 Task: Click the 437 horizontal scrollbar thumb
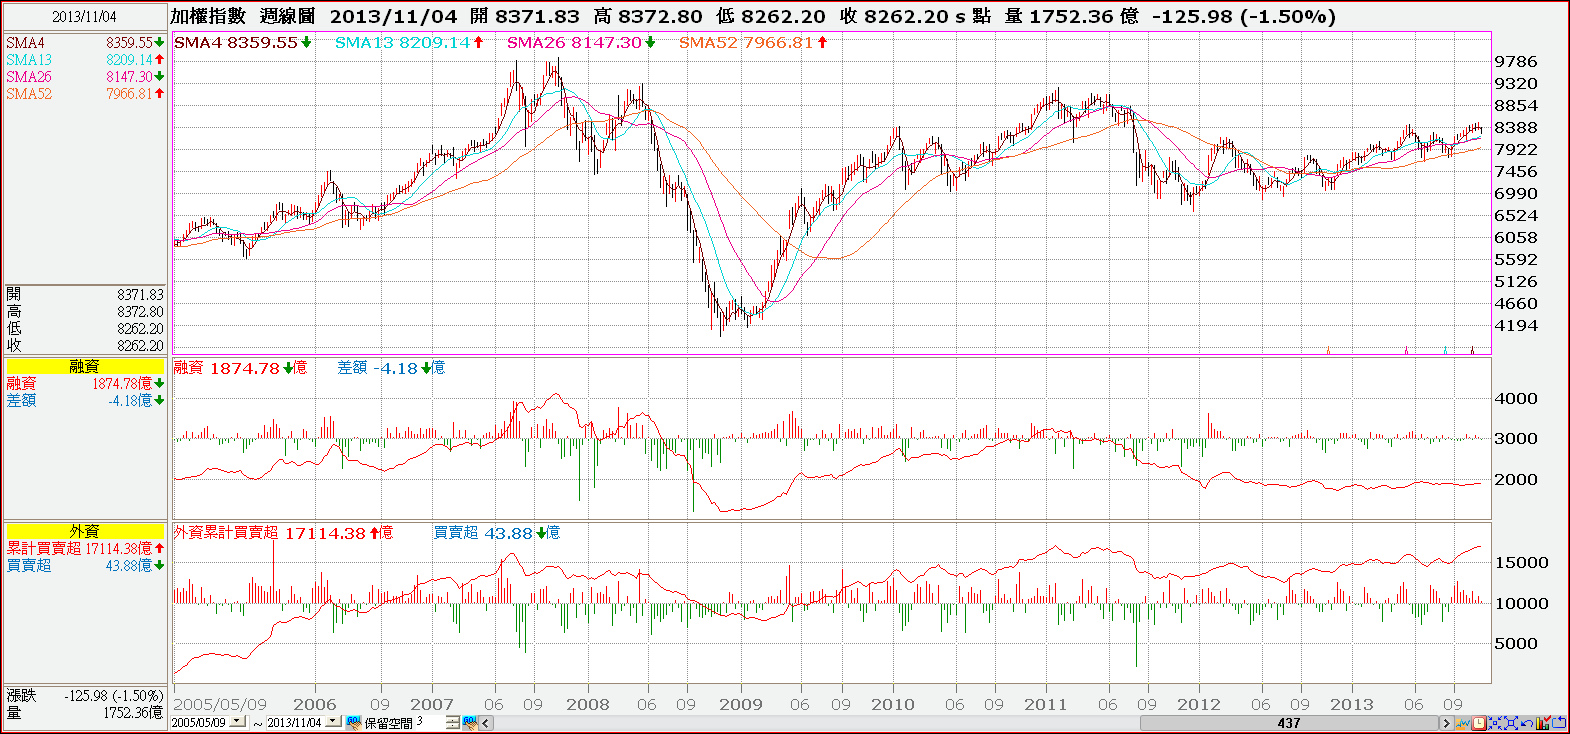tap(1289, 723)
